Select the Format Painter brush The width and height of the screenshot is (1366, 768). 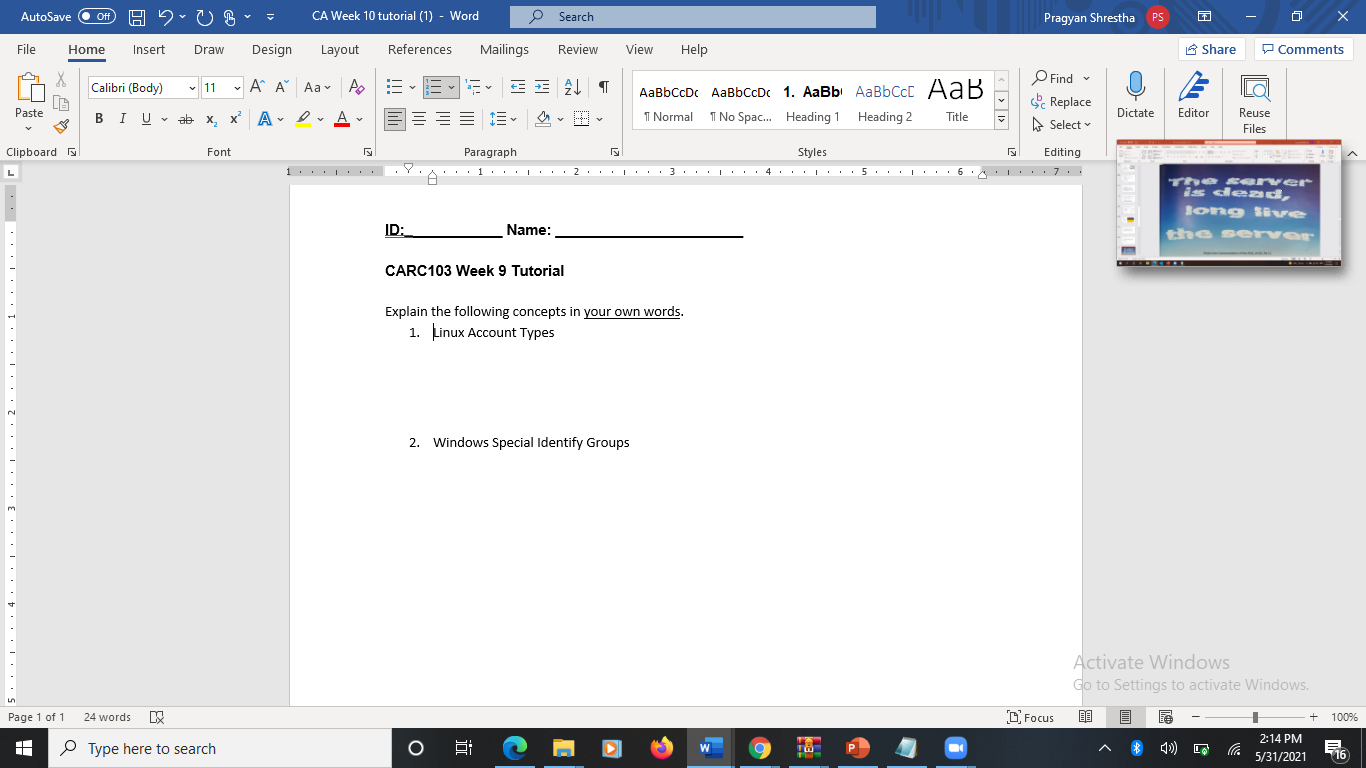coord(61,127)
